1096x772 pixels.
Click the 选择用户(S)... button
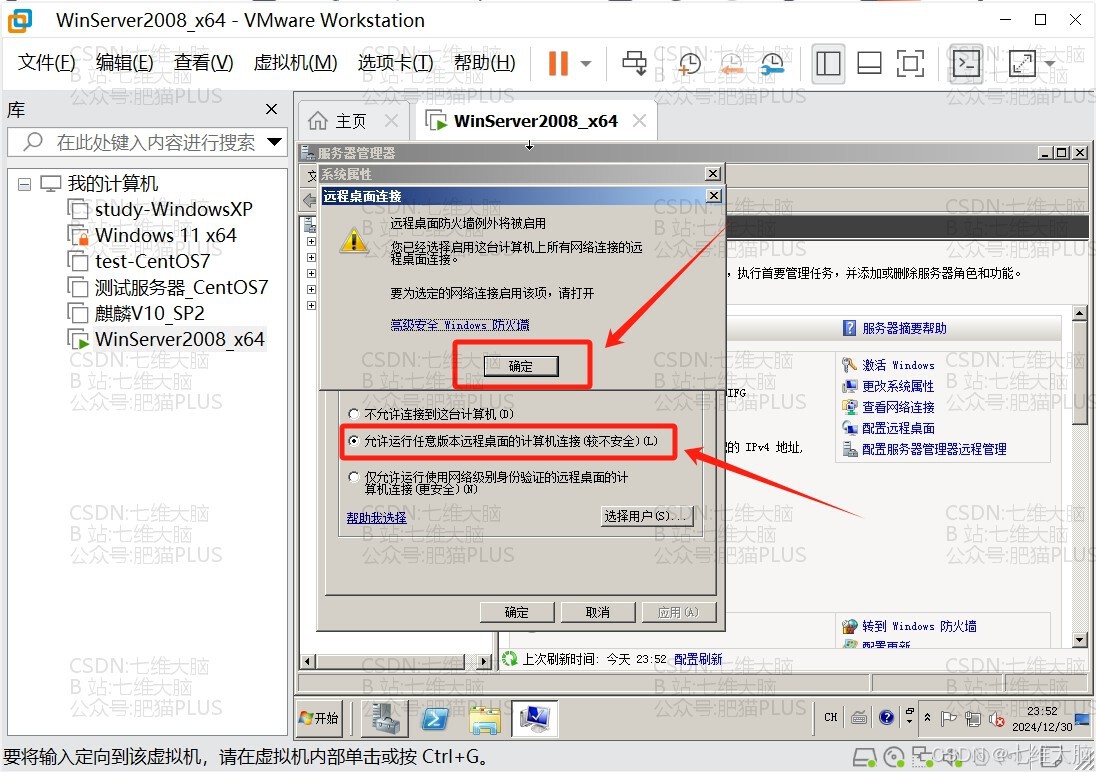(x=647, y=516)
